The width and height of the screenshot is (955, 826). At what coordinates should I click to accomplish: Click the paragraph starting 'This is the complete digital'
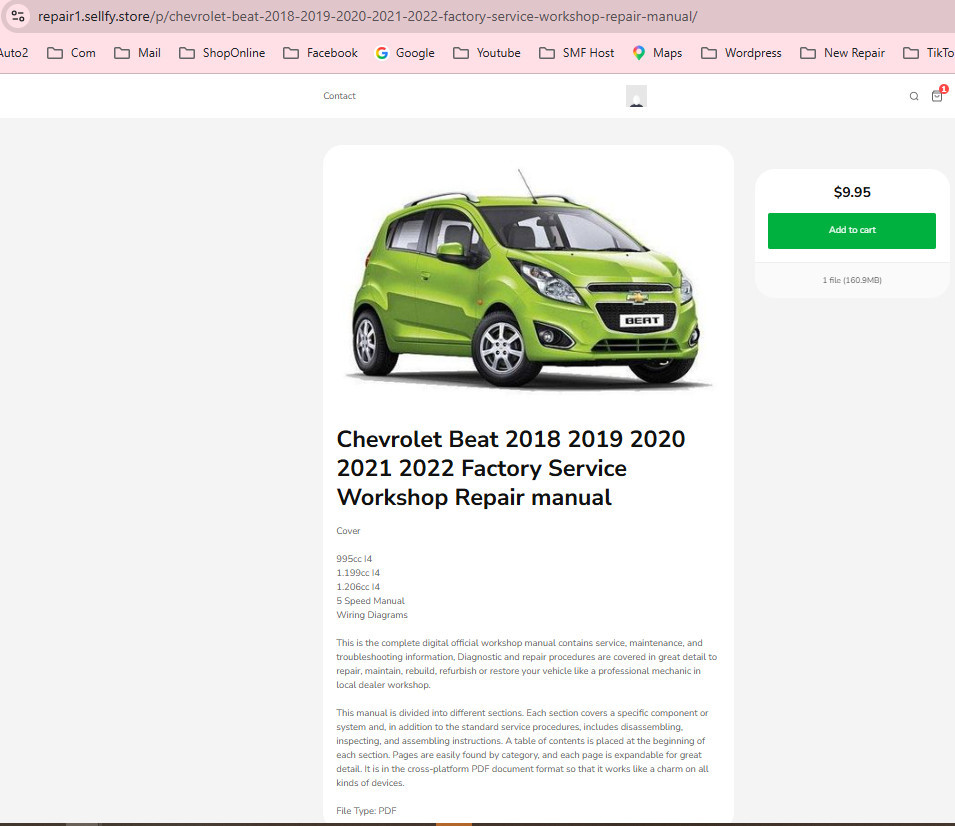(x=527, y=664)
